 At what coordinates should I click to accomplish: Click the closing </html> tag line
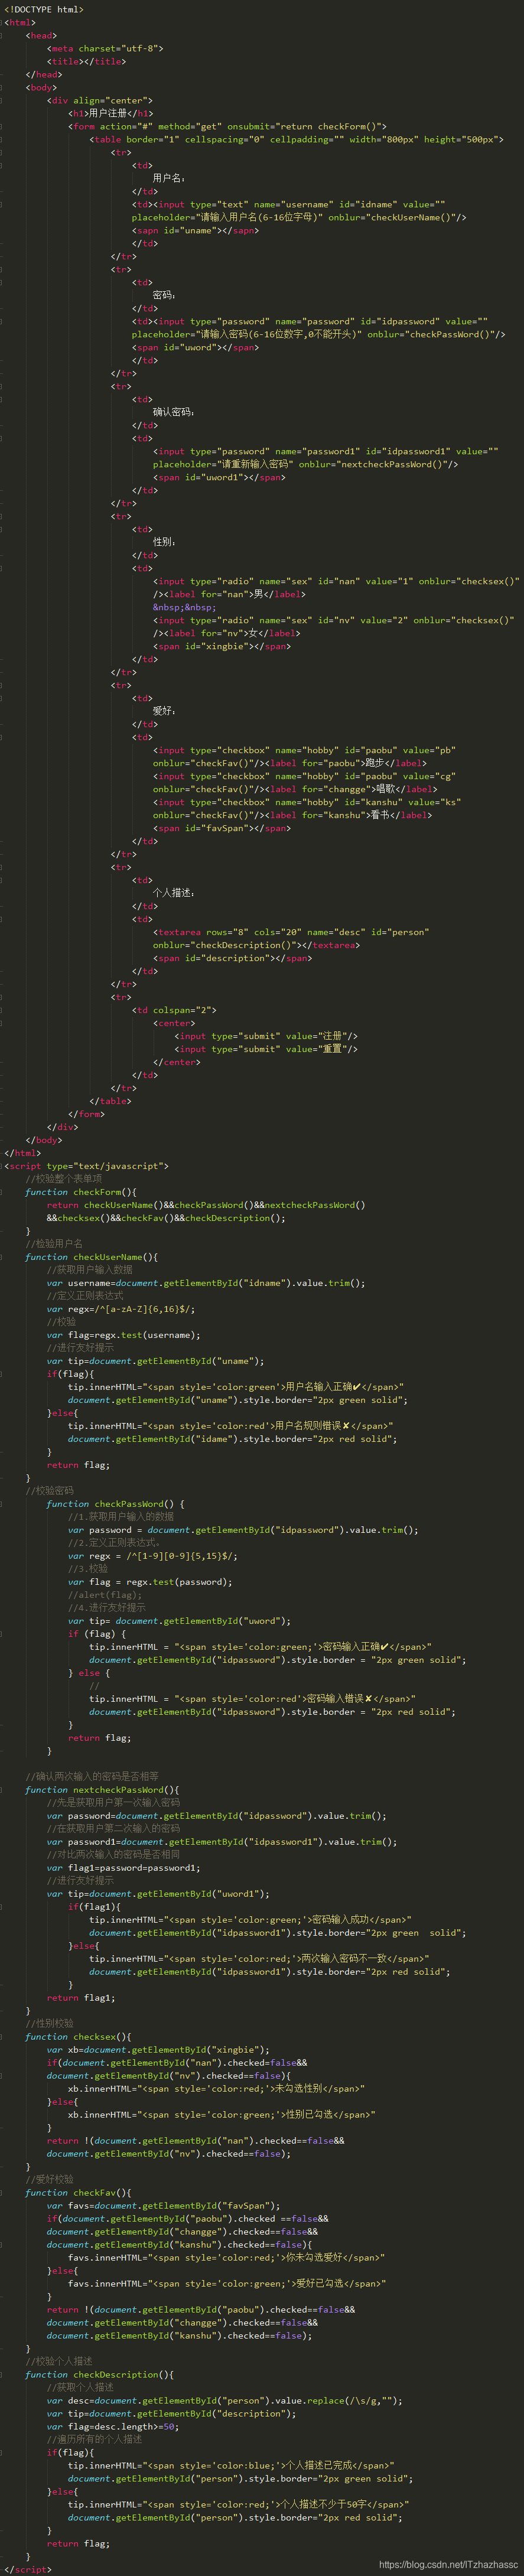point(23,1154)
